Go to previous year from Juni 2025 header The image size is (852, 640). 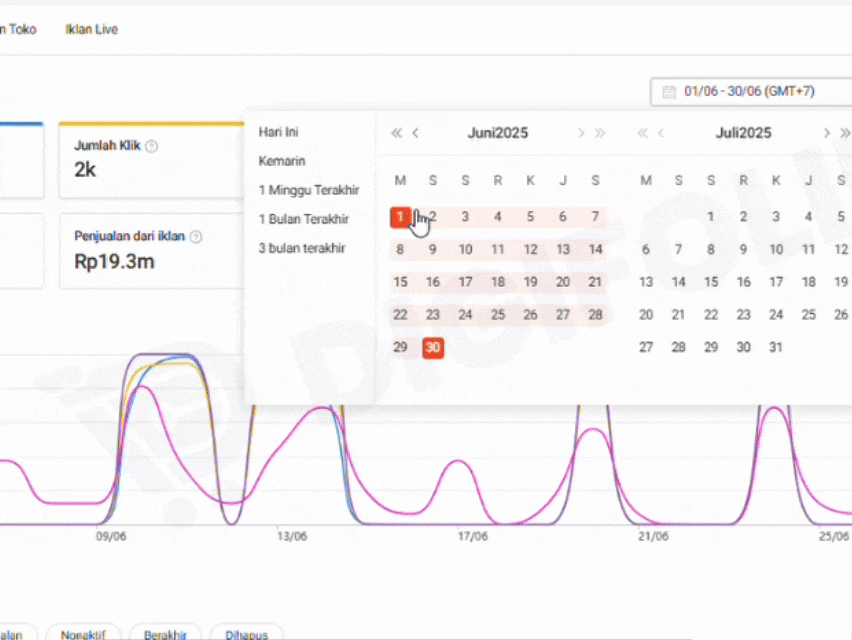point(396,133)
